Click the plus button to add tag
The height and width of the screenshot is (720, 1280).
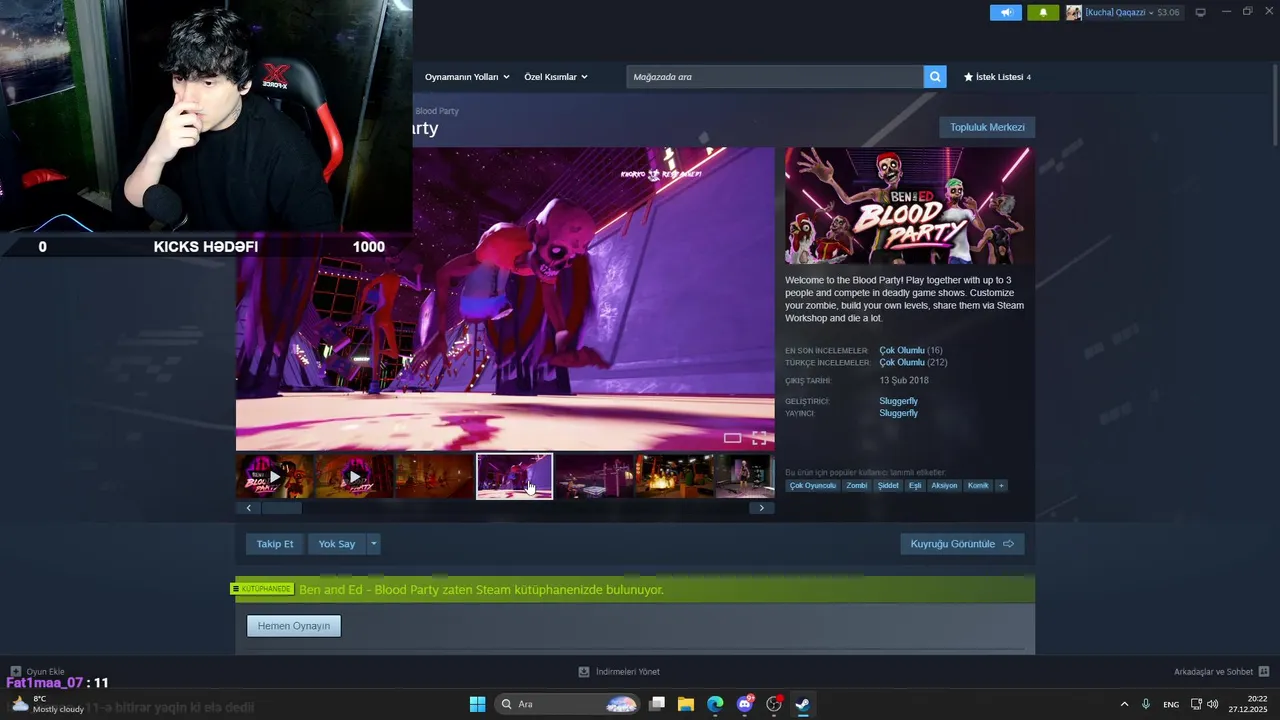(x=1001, y=486)
